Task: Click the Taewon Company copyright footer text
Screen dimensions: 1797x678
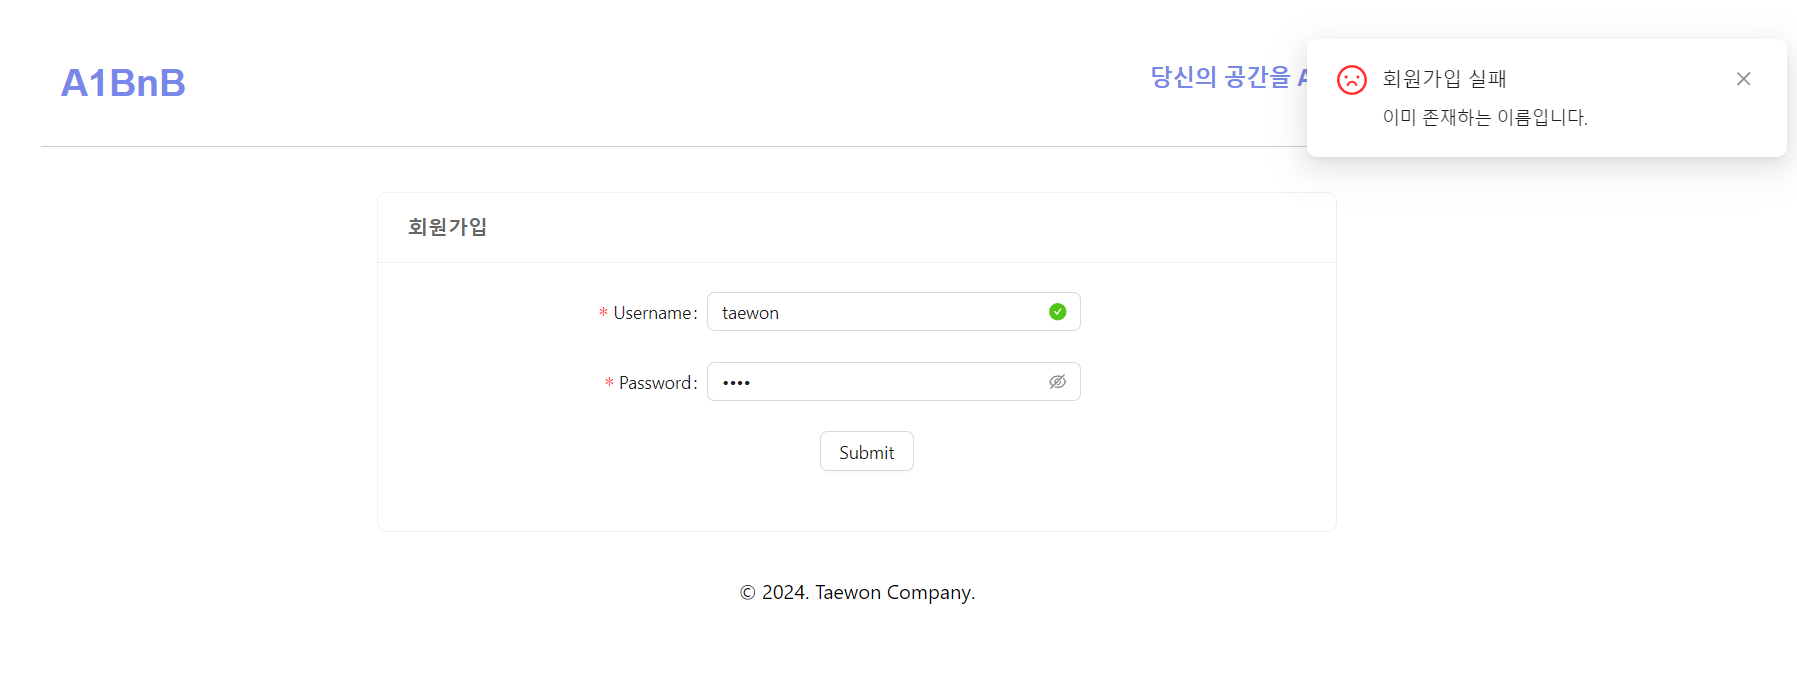Action: pos(867,592)
